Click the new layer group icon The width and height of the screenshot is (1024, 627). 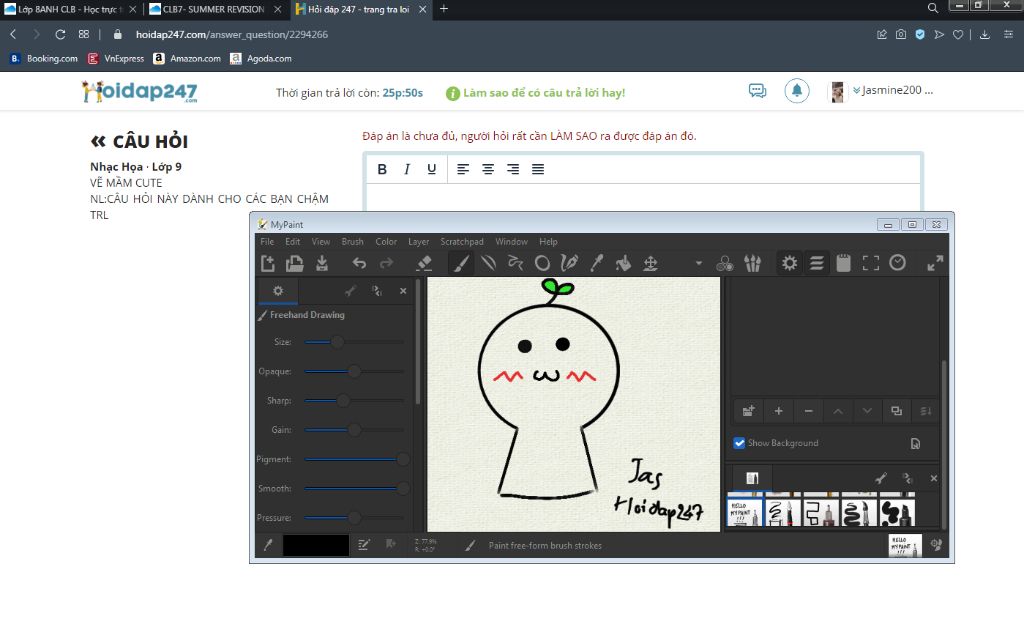coord(748,411)
